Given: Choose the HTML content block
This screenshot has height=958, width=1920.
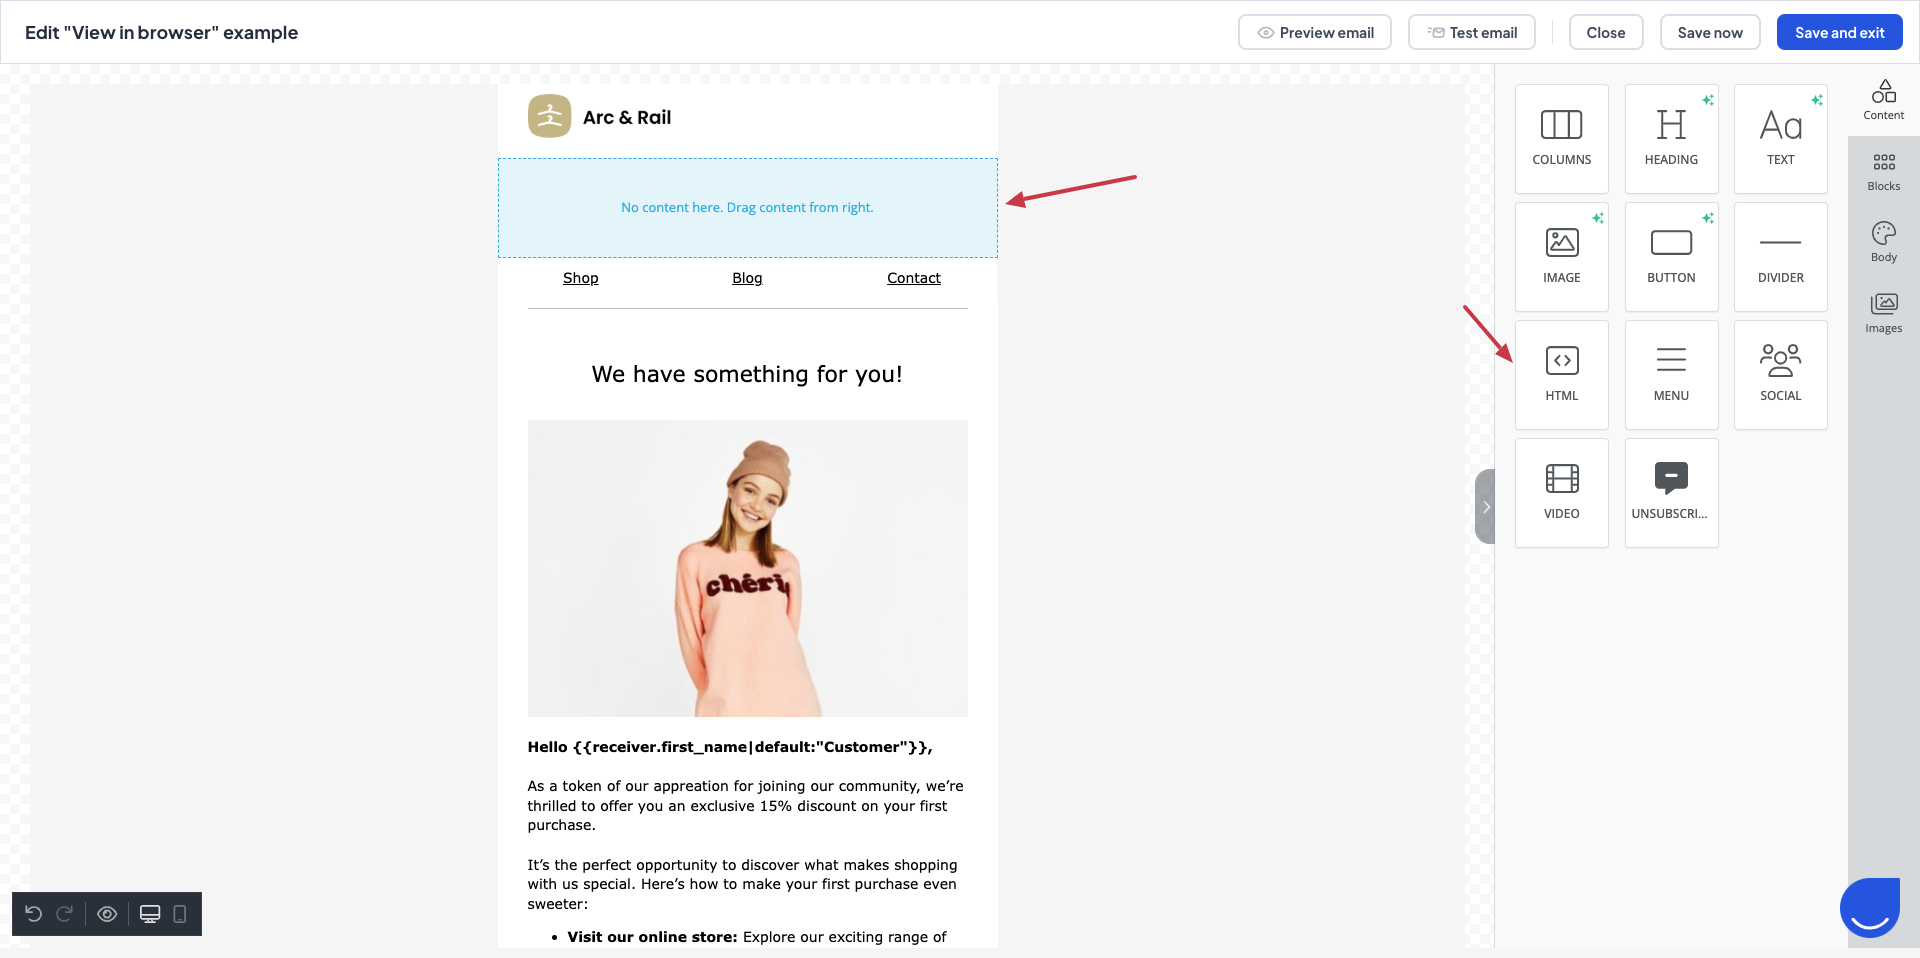Looking at the screenshot, I should point(1561,374).
